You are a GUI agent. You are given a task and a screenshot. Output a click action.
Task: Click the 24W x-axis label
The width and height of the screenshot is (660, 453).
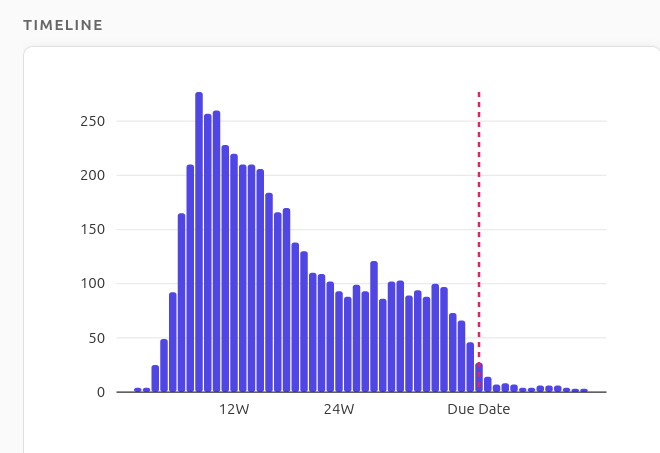click(x=339, y=409)
